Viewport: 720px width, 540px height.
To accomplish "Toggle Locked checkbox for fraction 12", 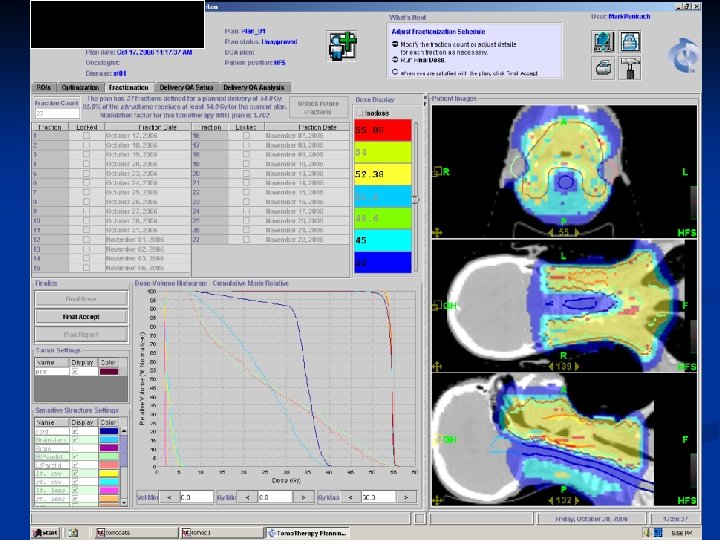I will pyautogui.click(x=86, y=240).
